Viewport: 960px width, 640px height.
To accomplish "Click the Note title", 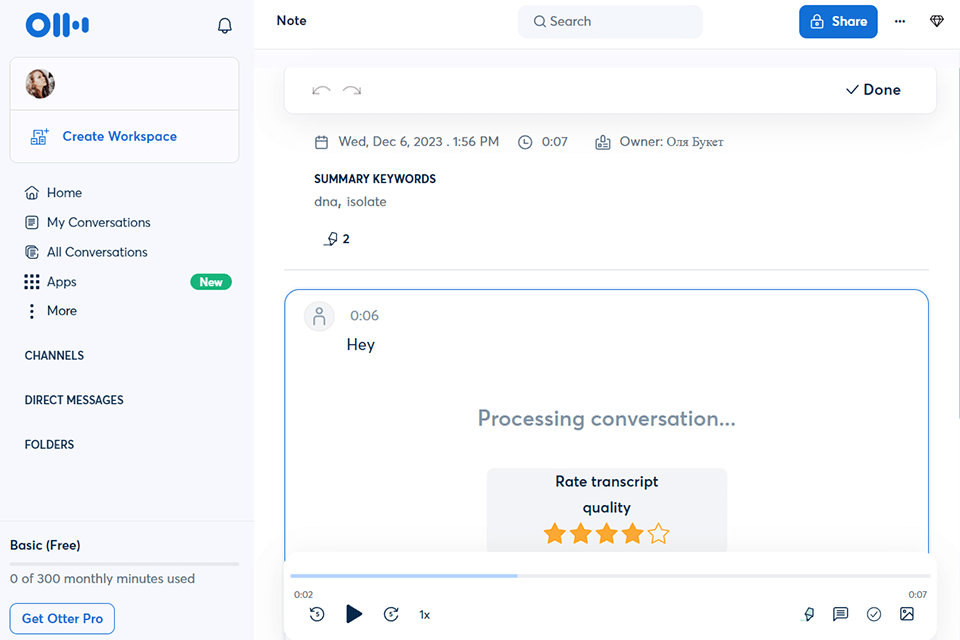I will coord(291,21).
